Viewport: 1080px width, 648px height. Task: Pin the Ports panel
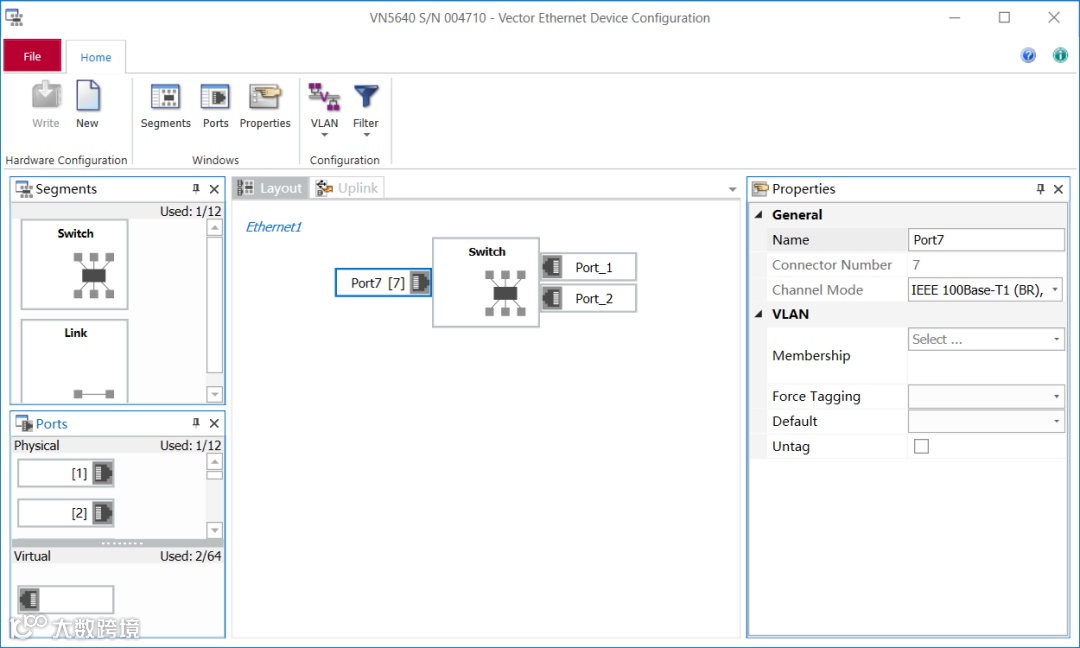point(196,423)
